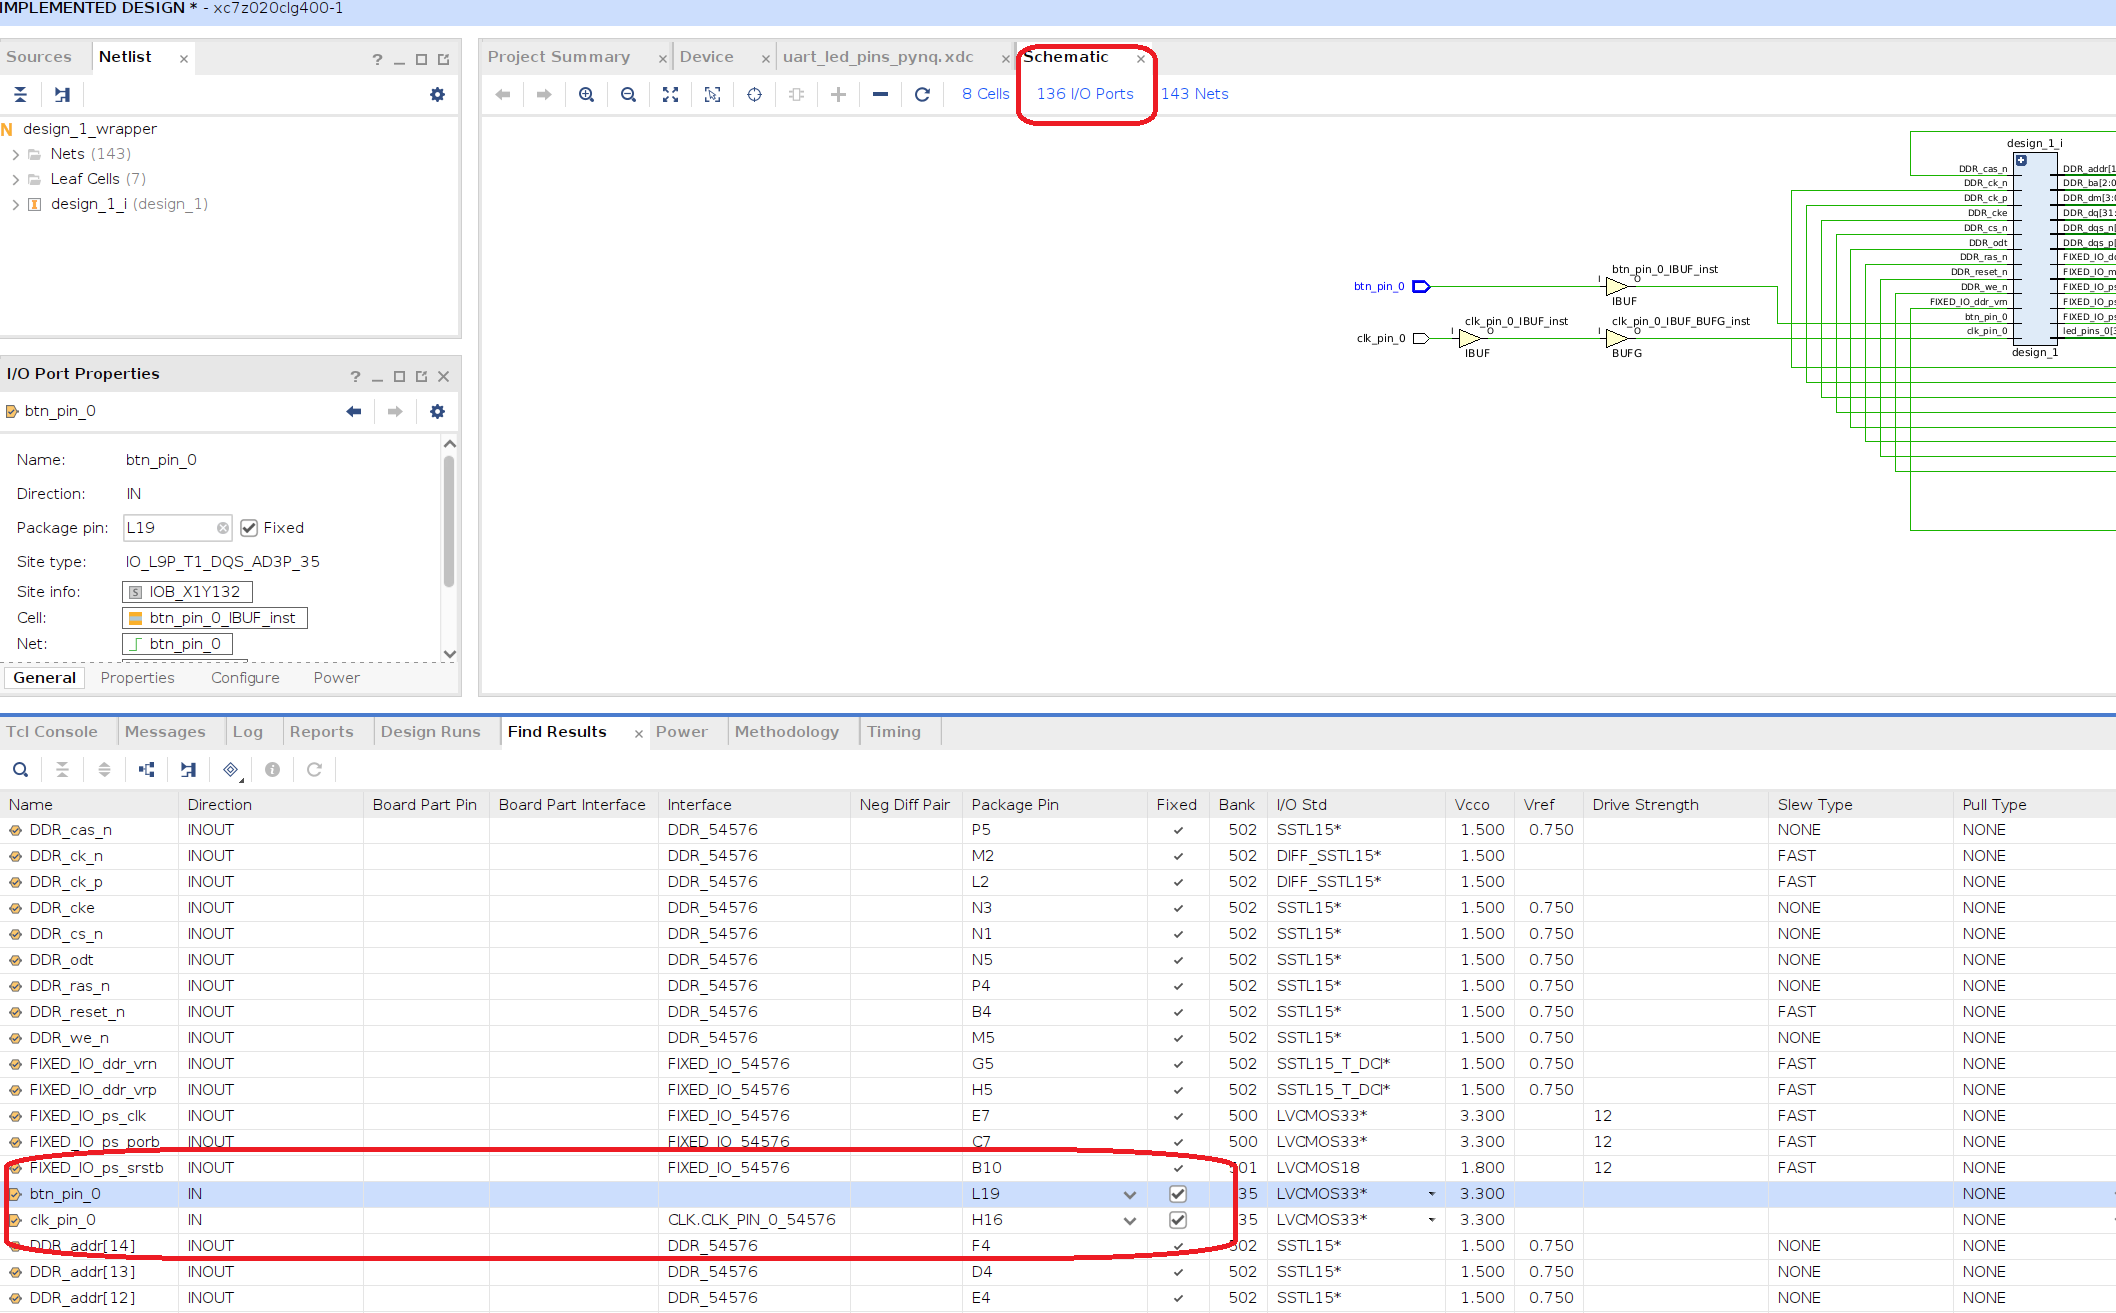This screenshot has width=2116, height=1313.
Task: Open the Timing tab
Action: (x=894, y=732)
